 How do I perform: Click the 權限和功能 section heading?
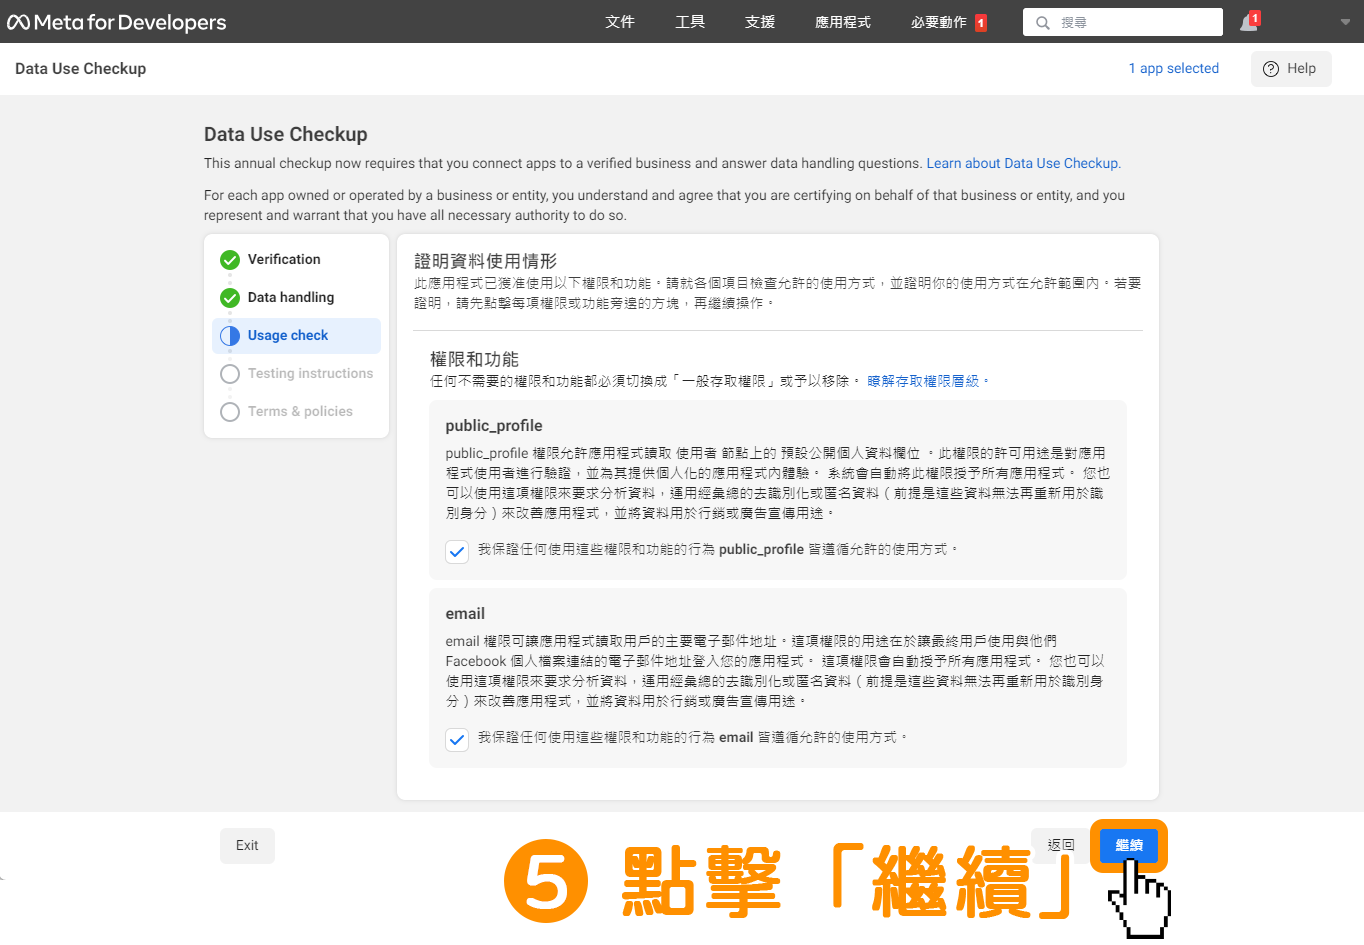coord(474,359)
